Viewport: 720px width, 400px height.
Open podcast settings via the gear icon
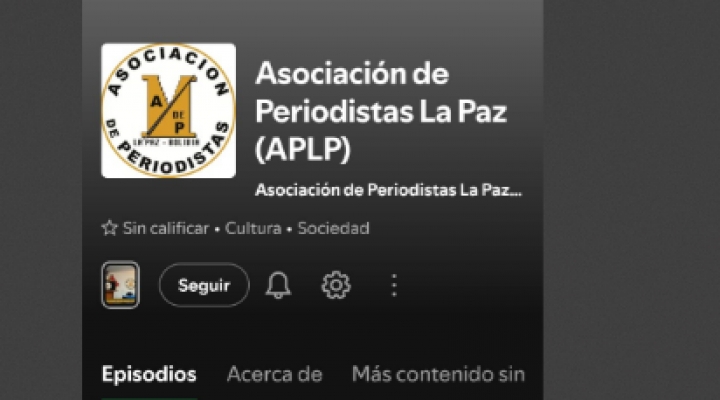(336, 285)
